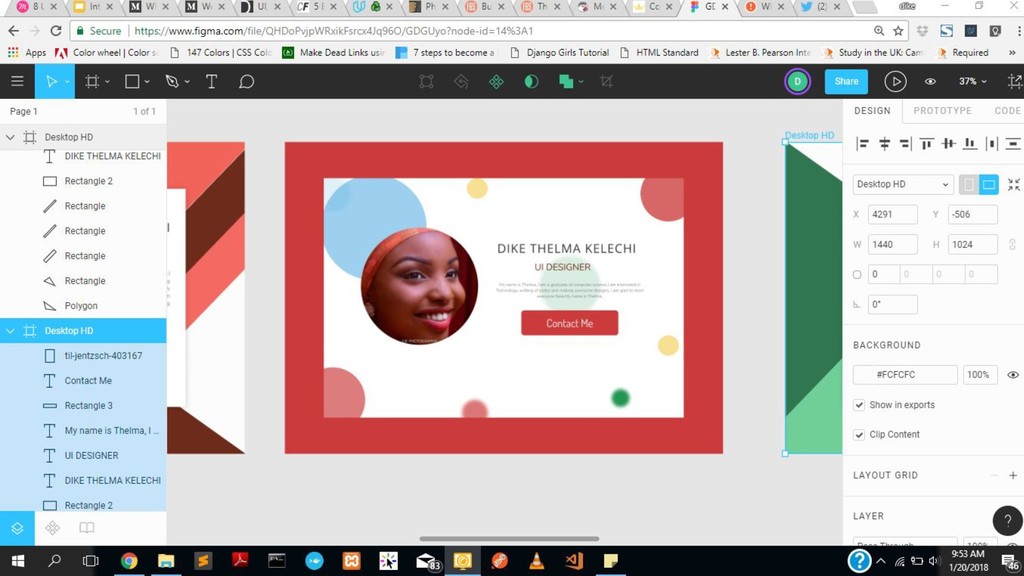Click the corner radius icon toggle
Image resolution: width=1024 pixels, height=576 pixels.
coord(857,274)
